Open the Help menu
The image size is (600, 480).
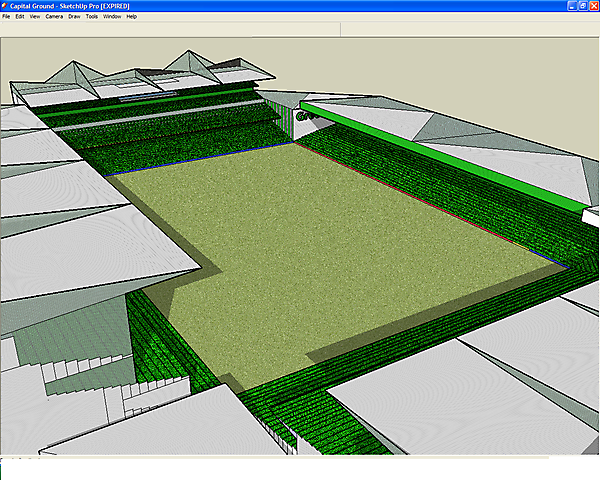coord(132,17)
